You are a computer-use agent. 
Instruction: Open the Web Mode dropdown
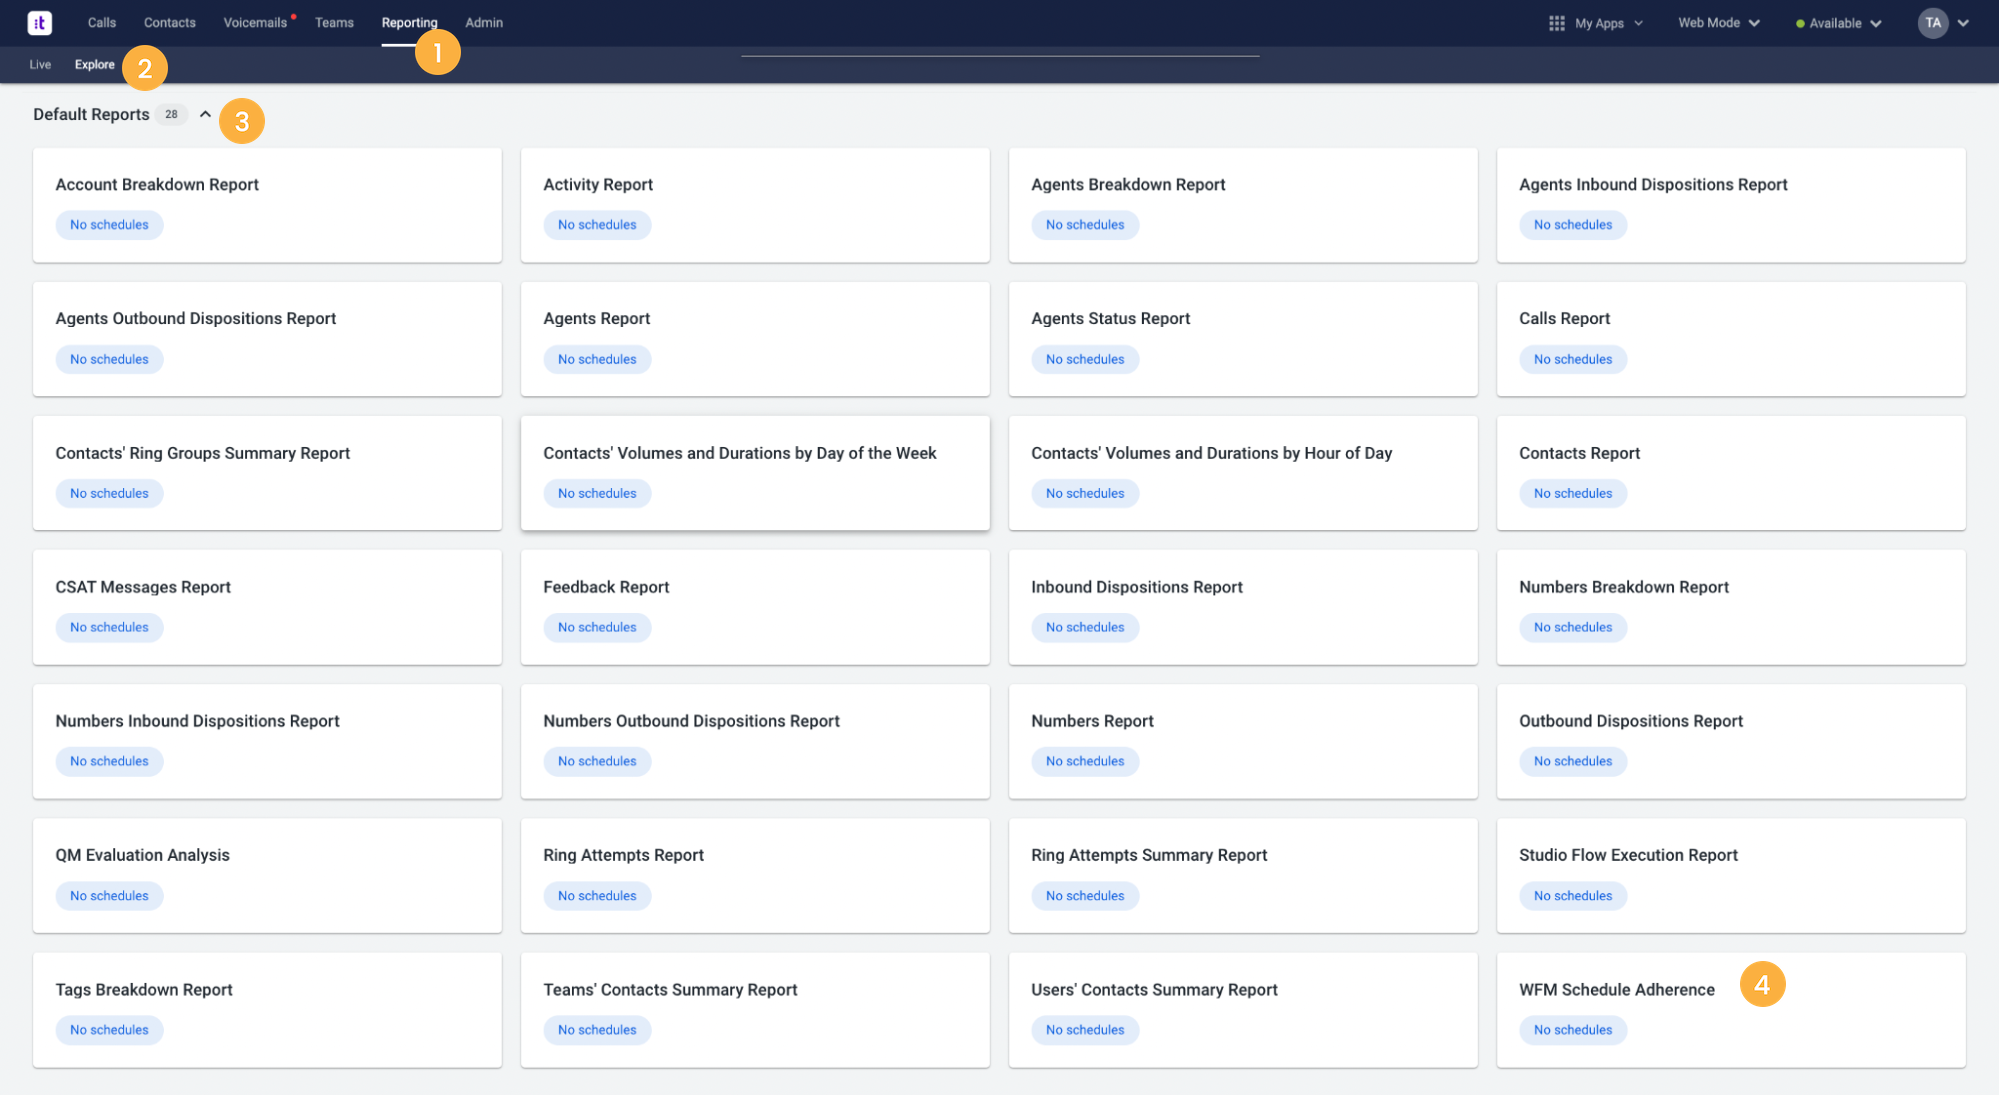point(1710,22)
